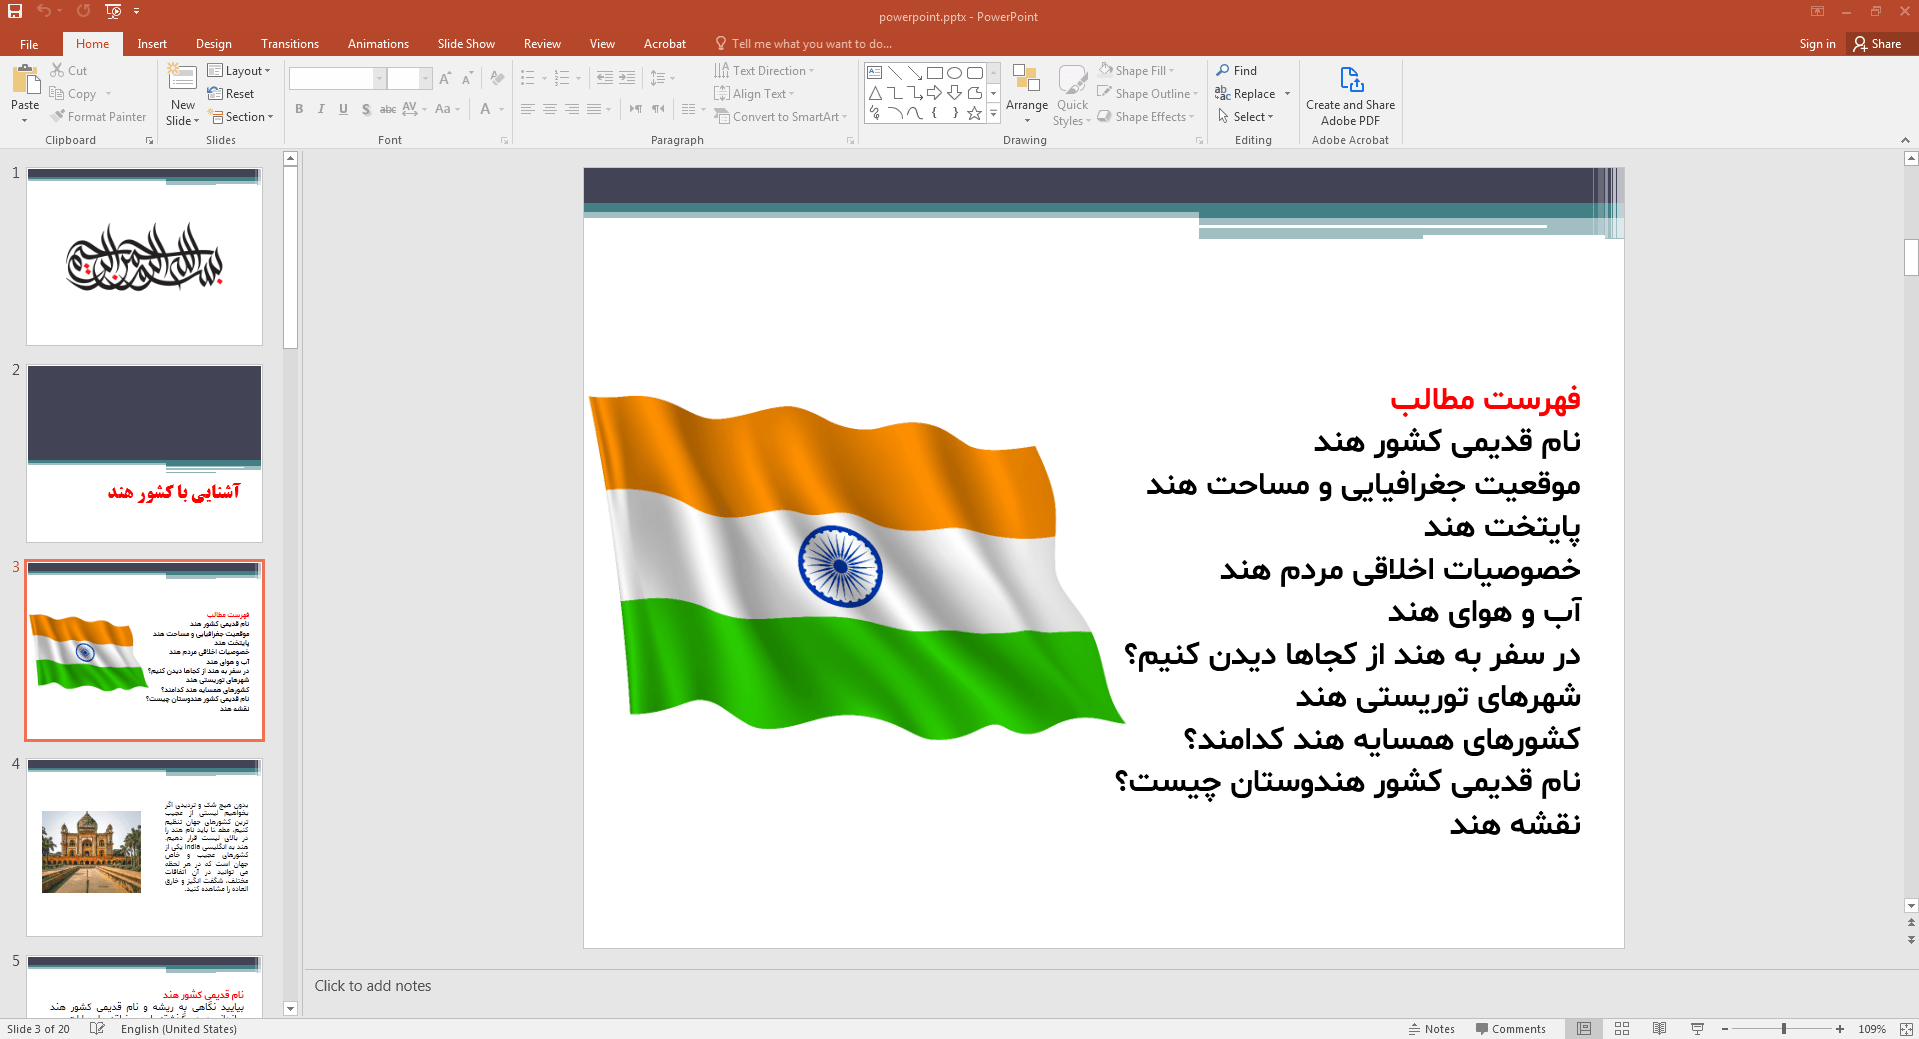The width and height of the screenshot is (1919, 1039).
Task: Toggle Center text alignment
Action: [550, 109]
